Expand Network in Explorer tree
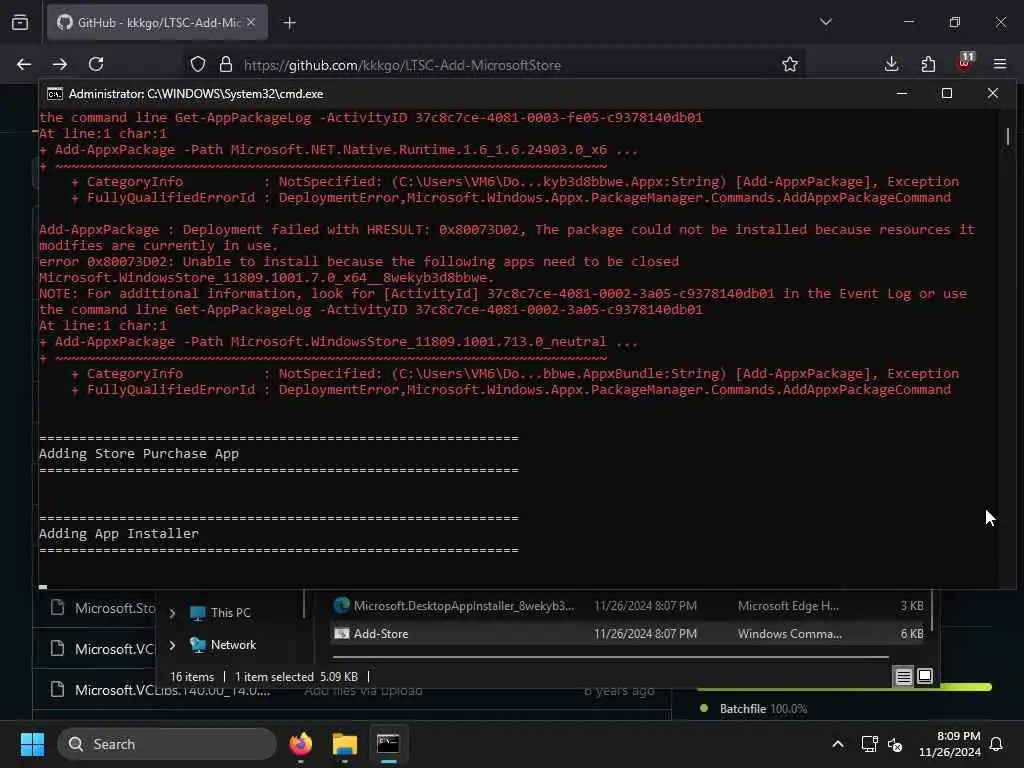 172,645
